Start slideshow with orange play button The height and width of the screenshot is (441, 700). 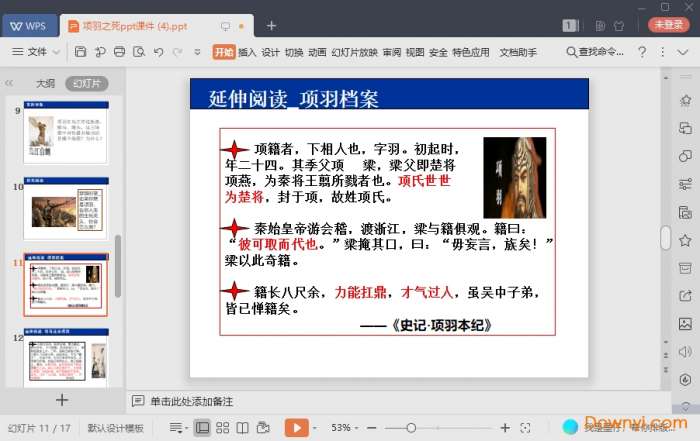click(x=296, y=428)
